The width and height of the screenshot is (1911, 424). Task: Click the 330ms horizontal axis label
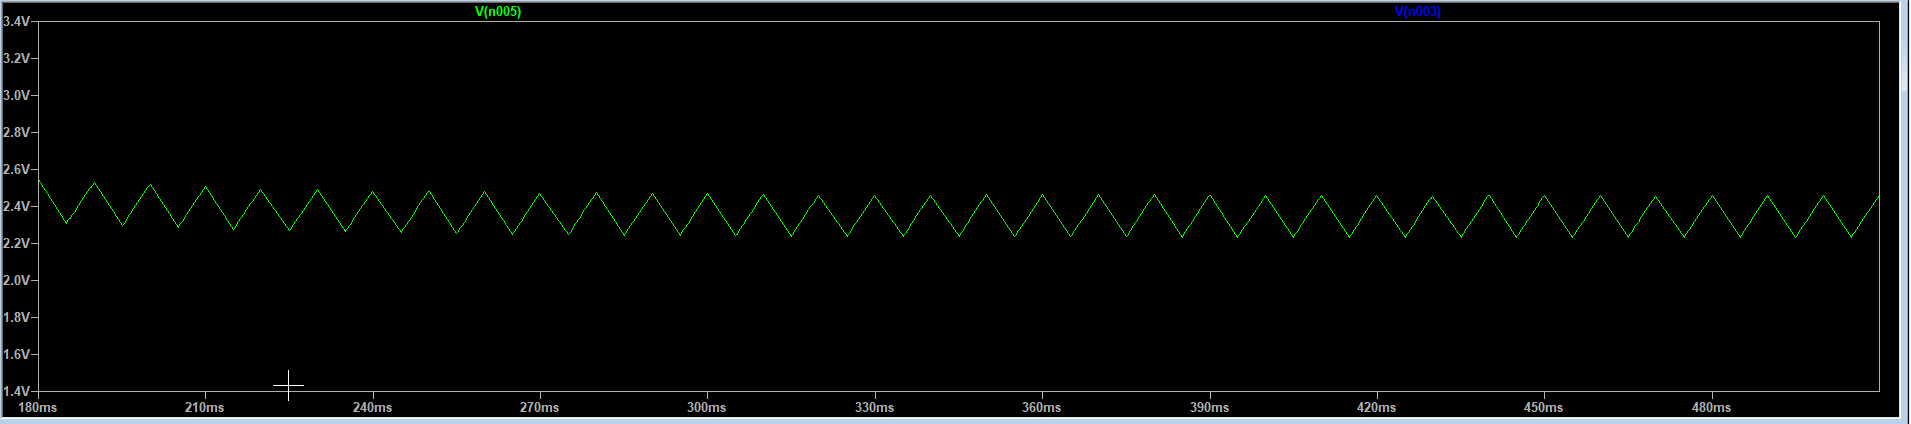(874, 407)
